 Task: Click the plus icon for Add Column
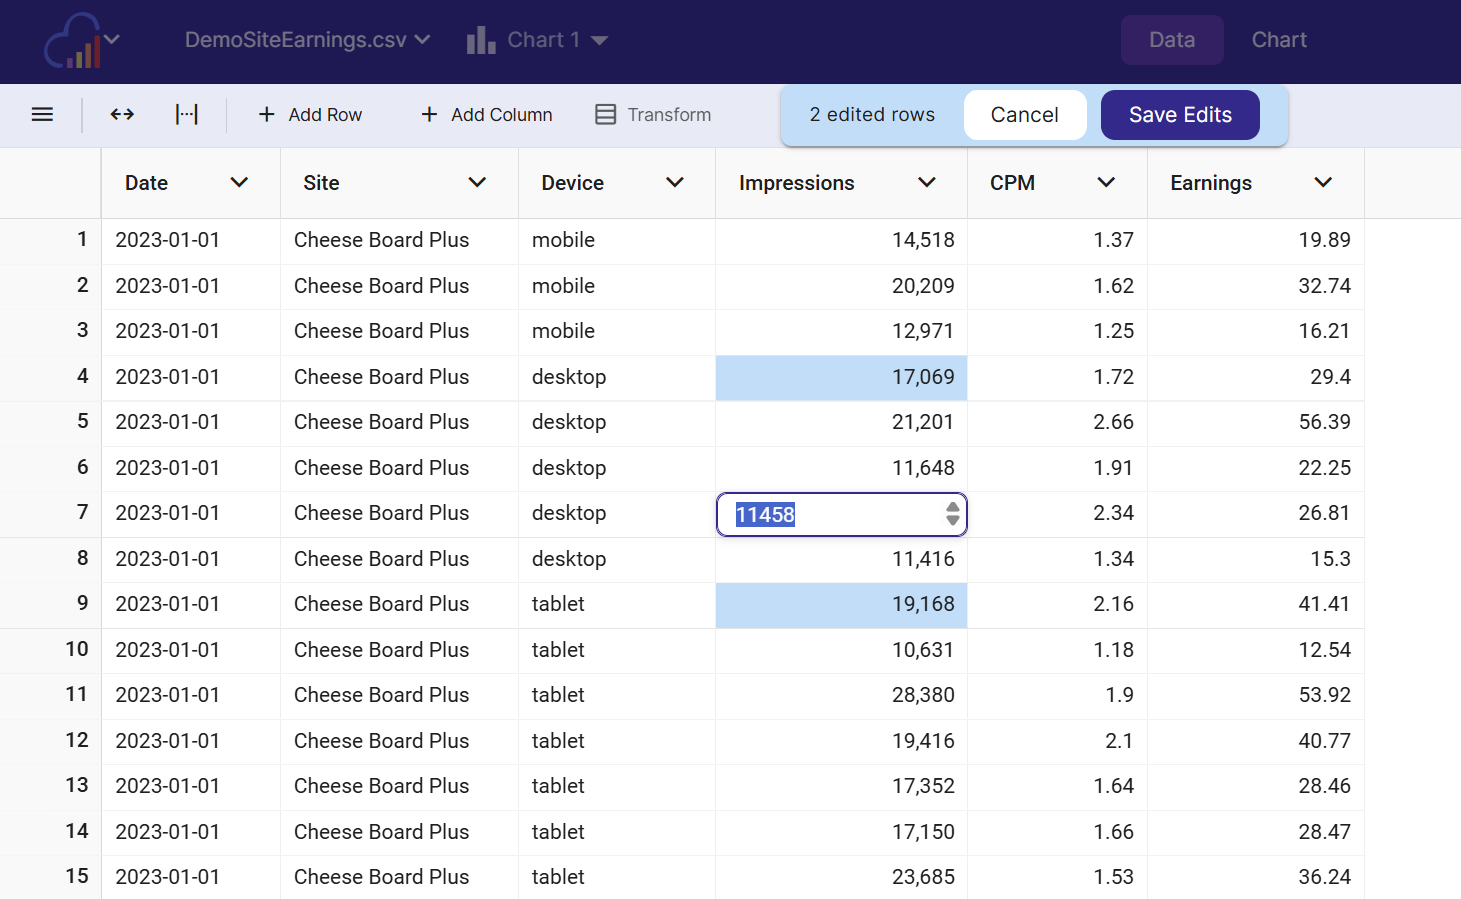point(429,115)
